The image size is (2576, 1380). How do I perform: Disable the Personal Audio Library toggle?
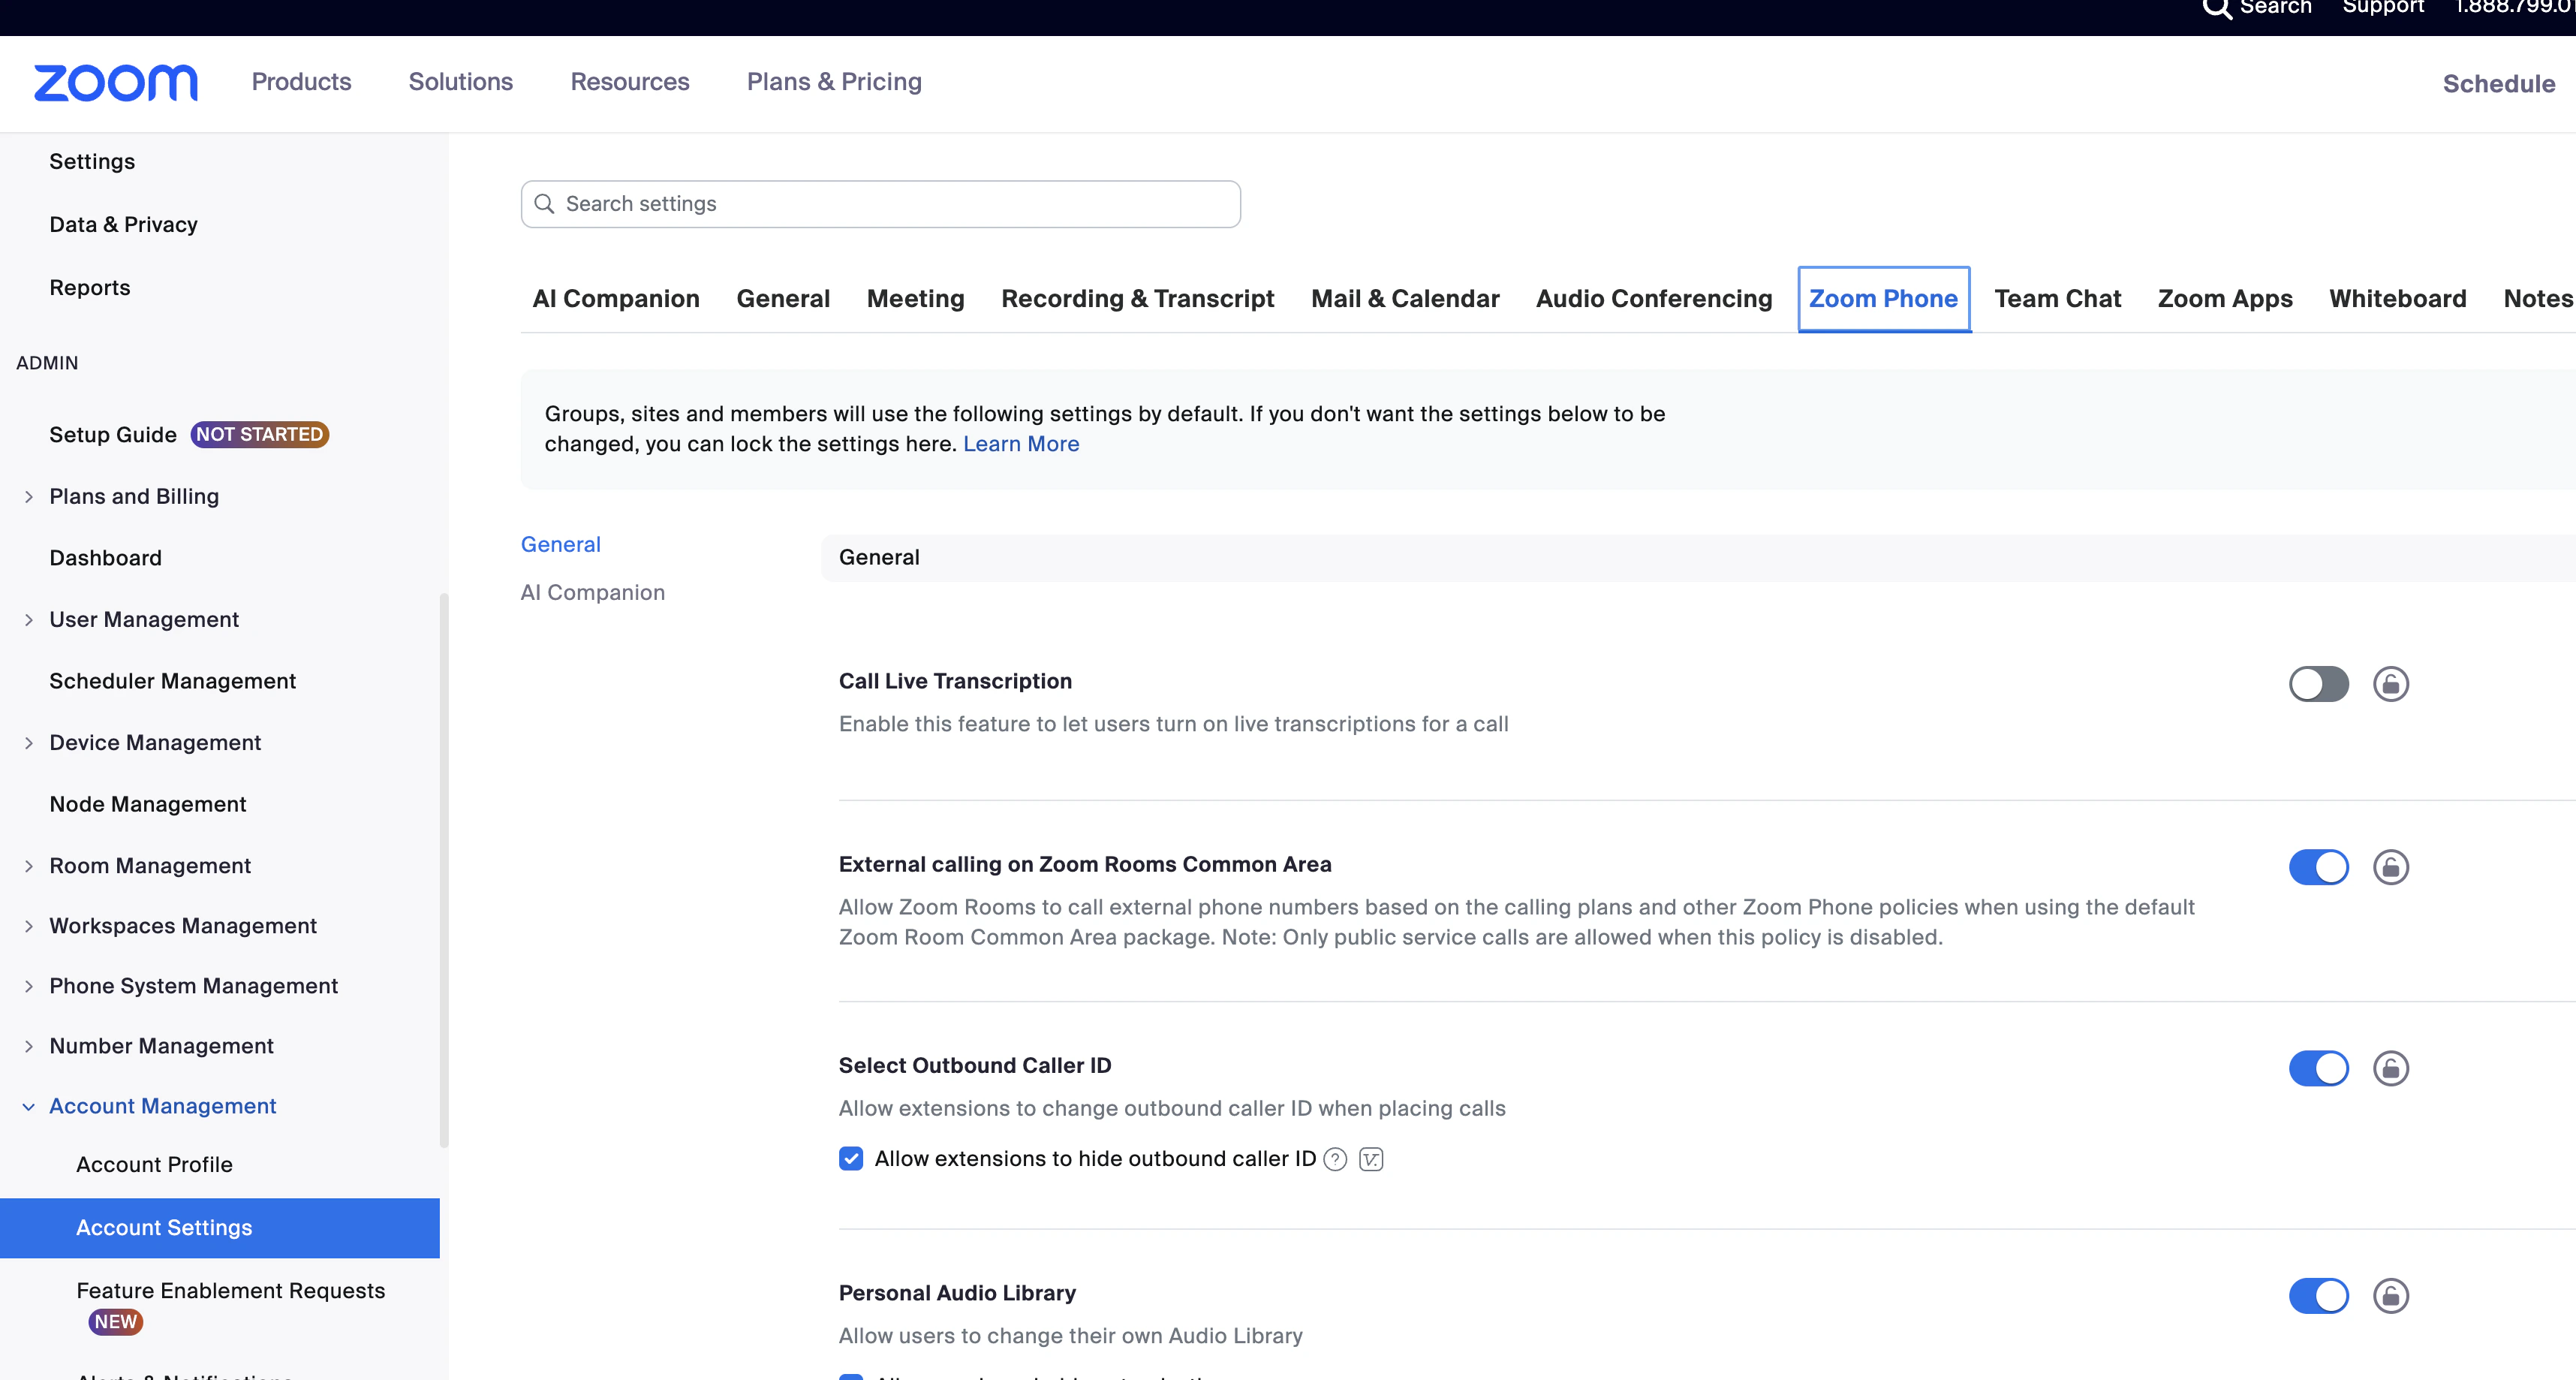(2318, 1296)
